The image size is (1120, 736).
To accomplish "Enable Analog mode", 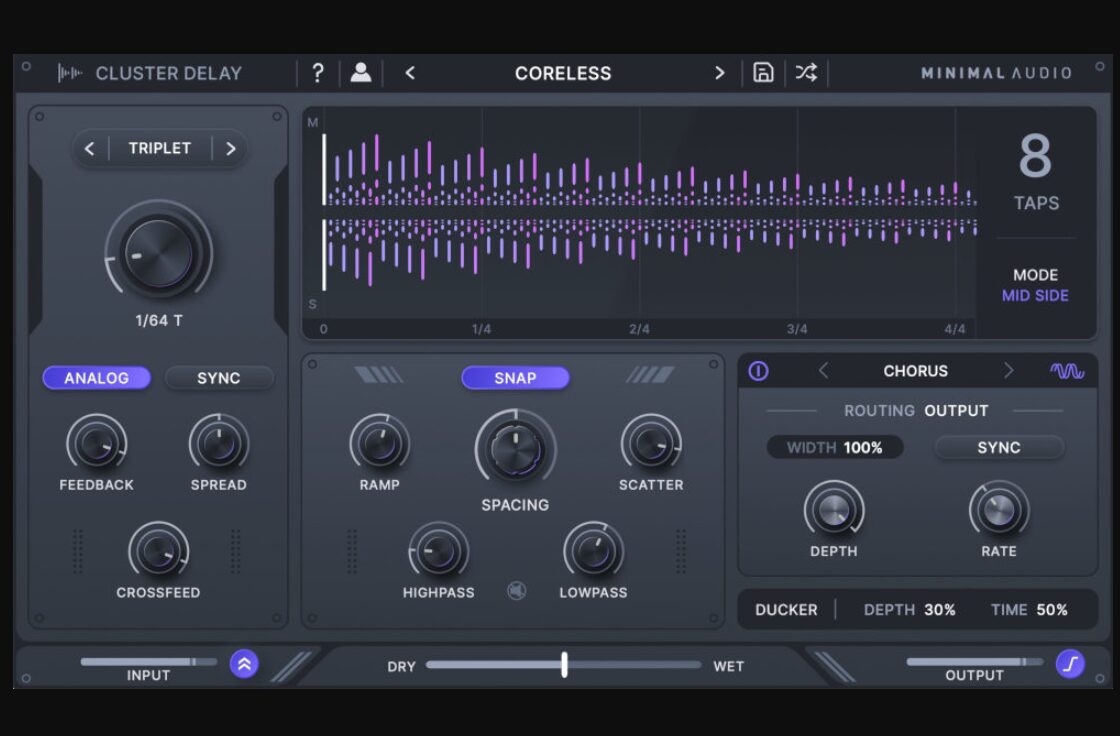I will [96, 378].
